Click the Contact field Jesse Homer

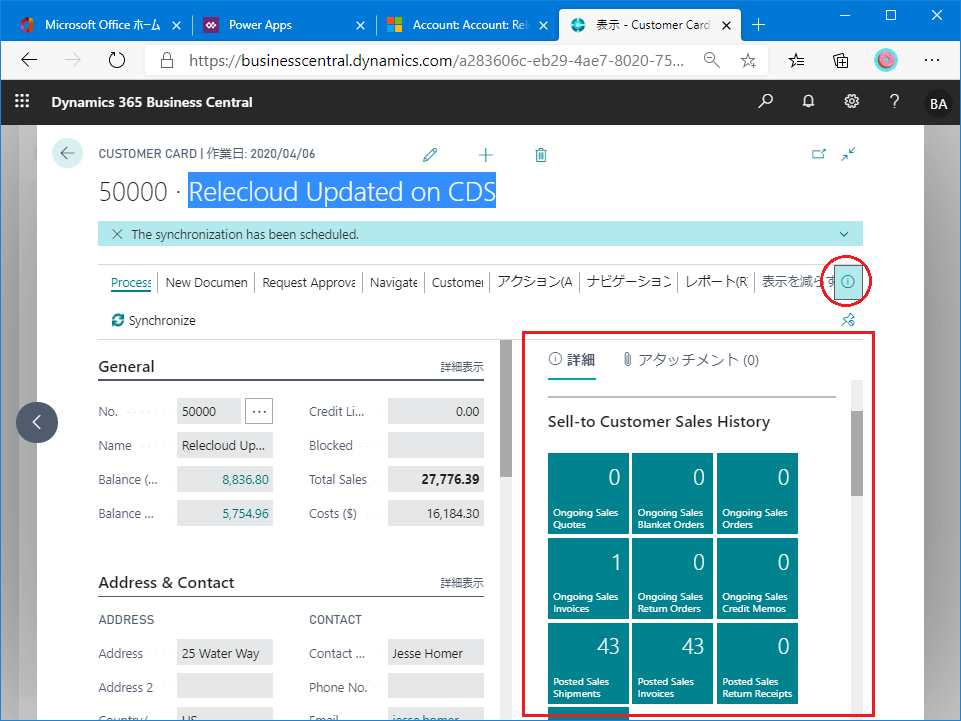click(436, 654)
